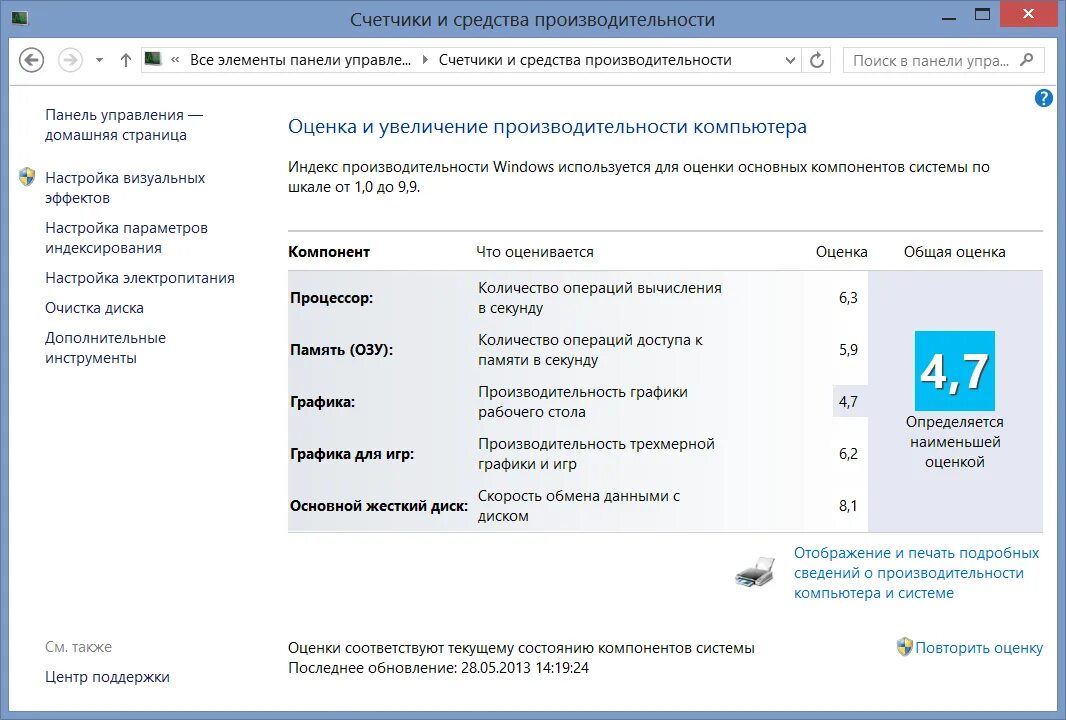The width and height of the screenshot is (1066, 720).
Task: Click the highlighted graphics score 4,7
Action: pos(848,402)
